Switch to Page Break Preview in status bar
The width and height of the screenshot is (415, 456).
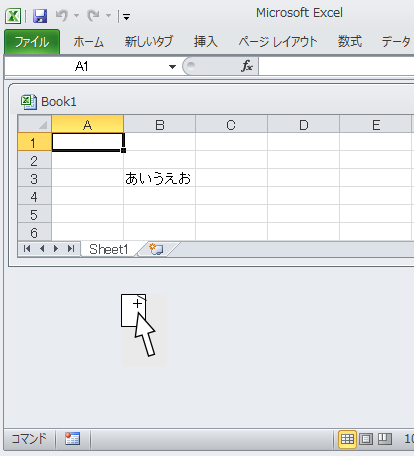click(385, 439)
